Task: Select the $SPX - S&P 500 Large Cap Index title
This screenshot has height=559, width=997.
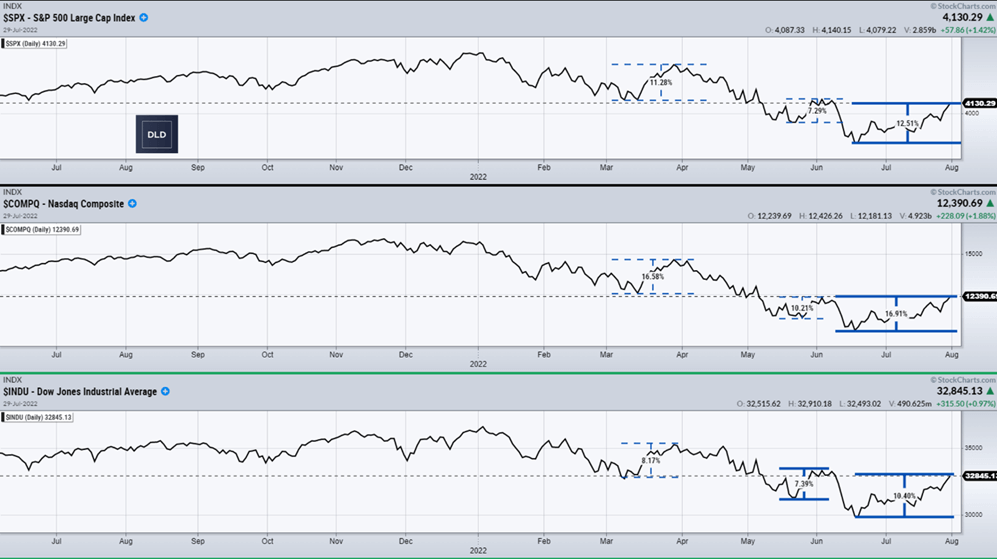Action: (x=69, y=18)
